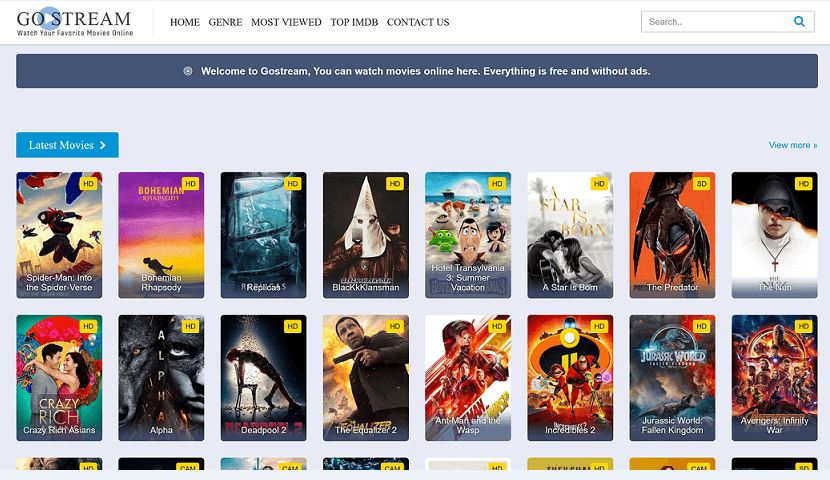Click the 'Bohemian Rhapsody' title text
This screenshot has height=480, width=830.
pos(161,283)
